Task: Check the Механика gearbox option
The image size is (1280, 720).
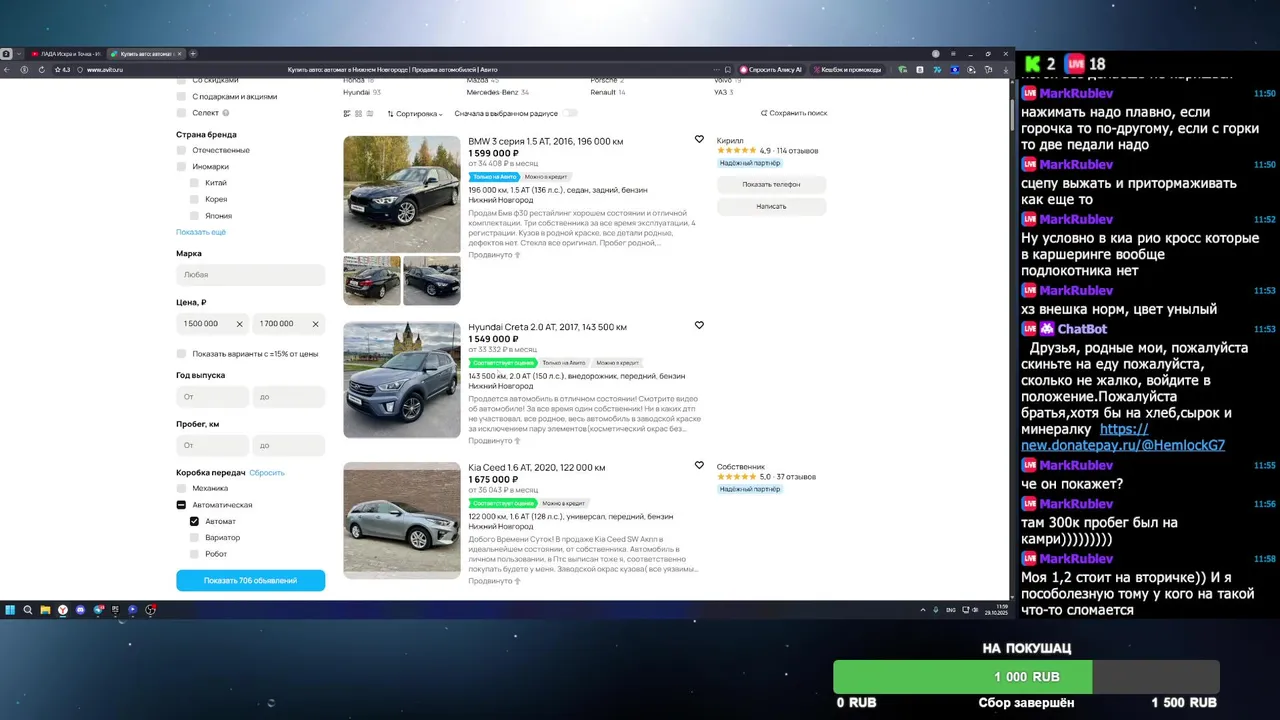Action: [181, 488]
